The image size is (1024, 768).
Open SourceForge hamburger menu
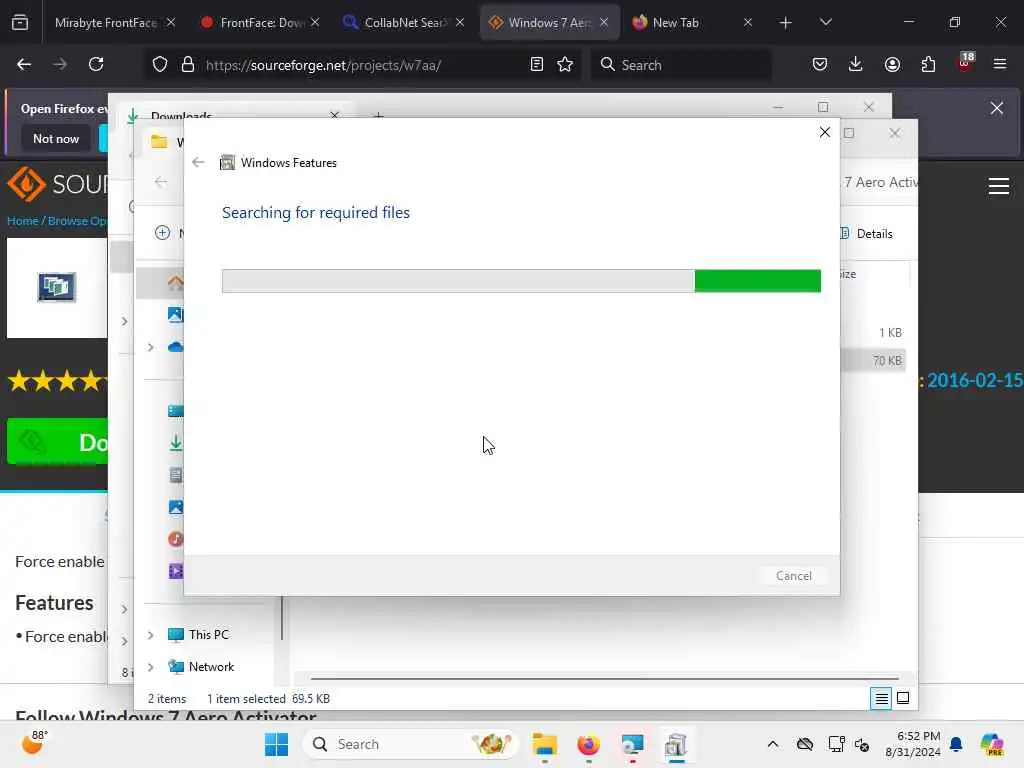(x=999, y=186)
